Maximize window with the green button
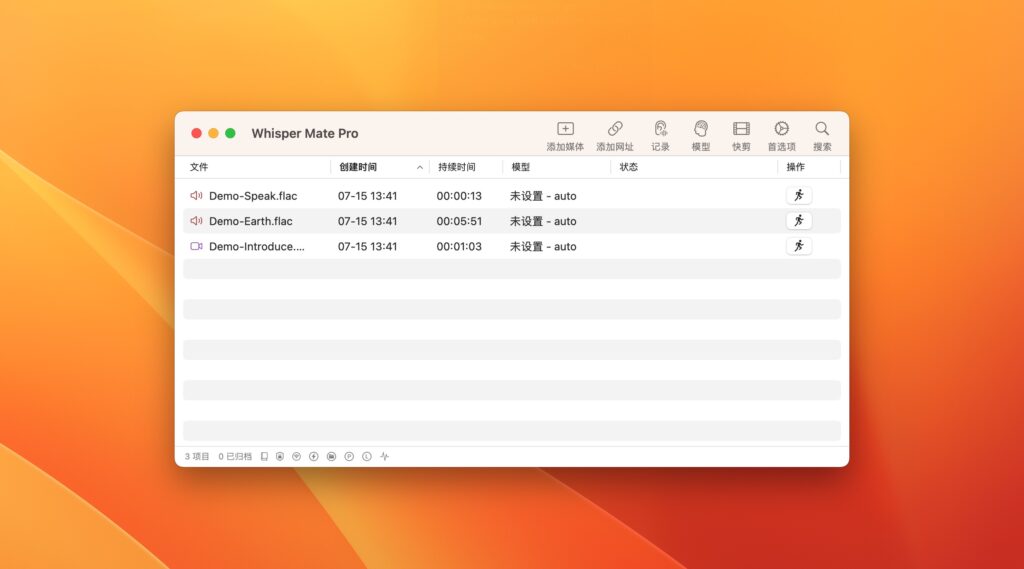 tap(230, 133)
